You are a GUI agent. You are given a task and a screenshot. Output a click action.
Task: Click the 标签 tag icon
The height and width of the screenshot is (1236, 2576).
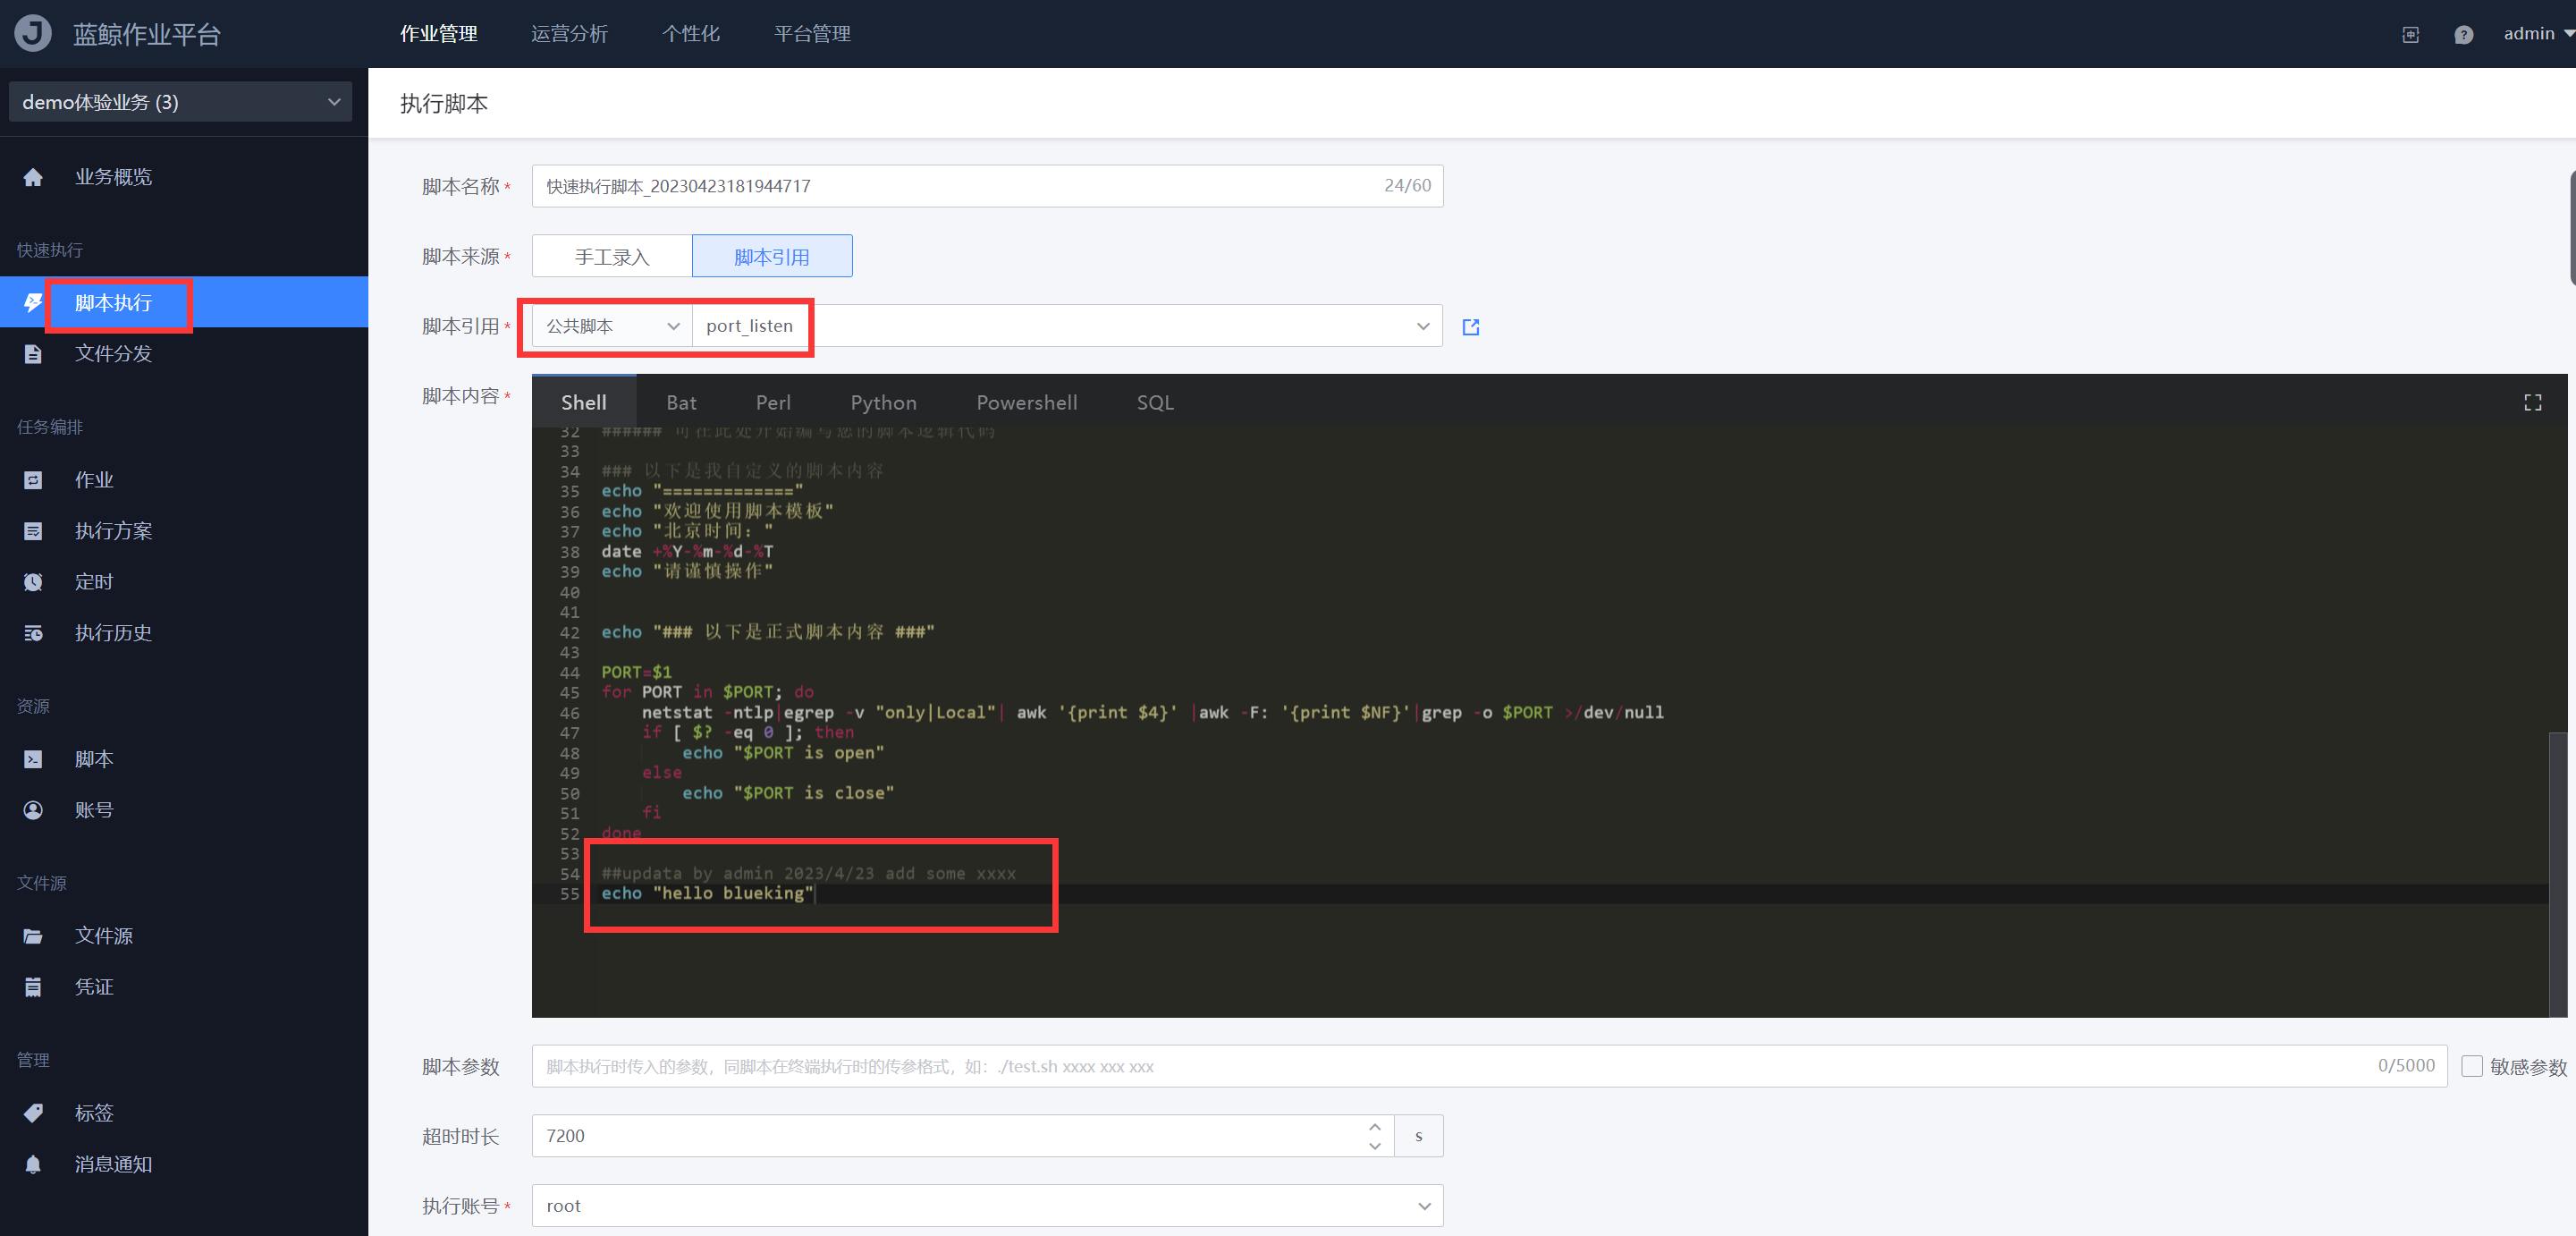[x=33, y=1113]
